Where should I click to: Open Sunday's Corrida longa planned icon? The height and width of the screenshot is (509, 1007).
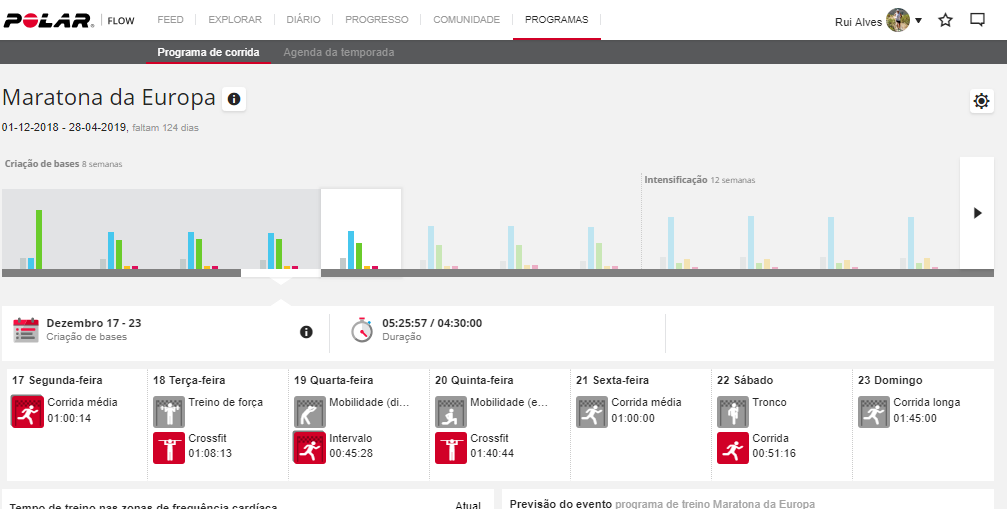point(874,411)
